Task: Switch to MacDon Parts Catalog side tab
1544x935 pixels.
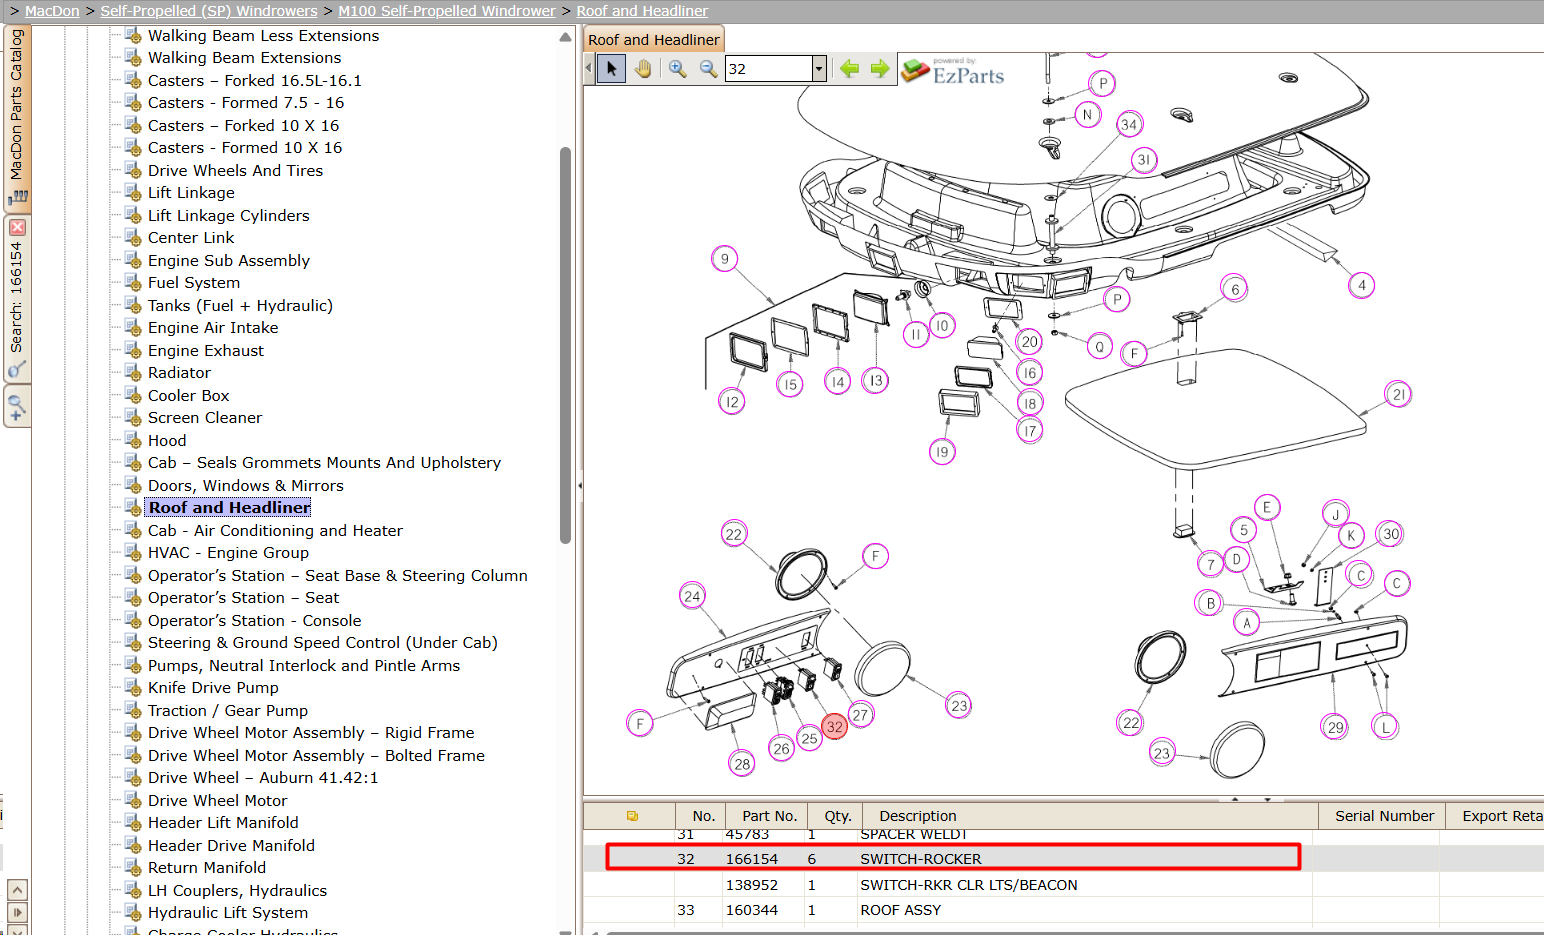Action: click(x=17, y=118)
